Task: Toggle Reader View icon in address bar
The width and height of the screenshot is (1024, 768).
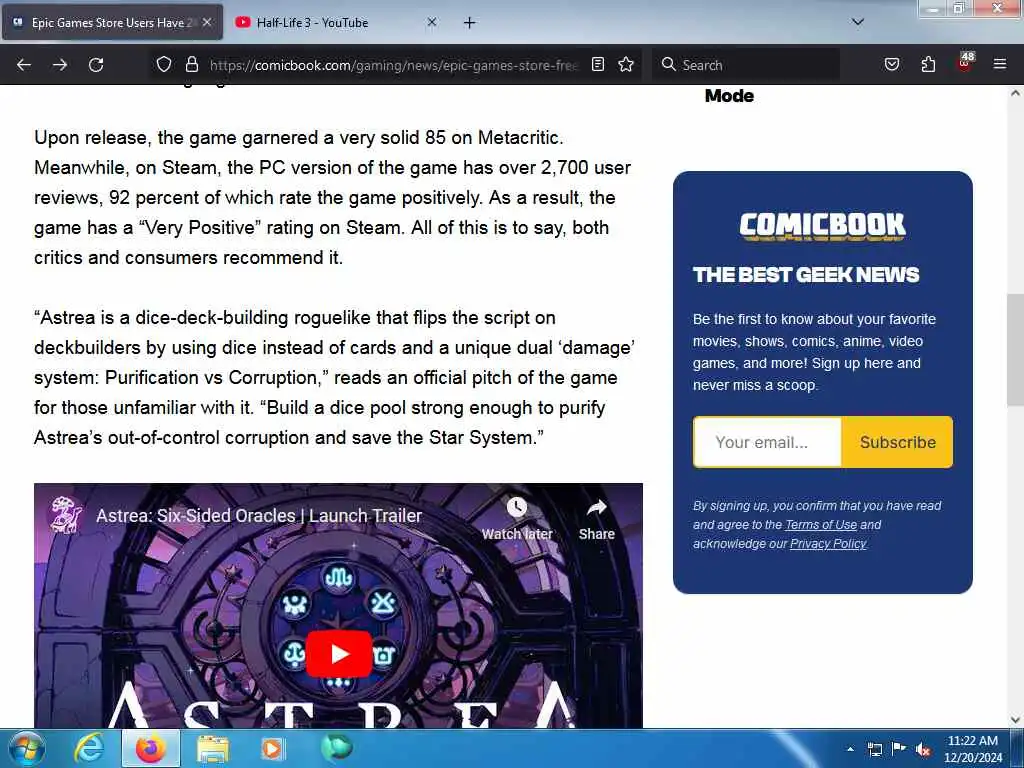Action: [x=598, y=64]
